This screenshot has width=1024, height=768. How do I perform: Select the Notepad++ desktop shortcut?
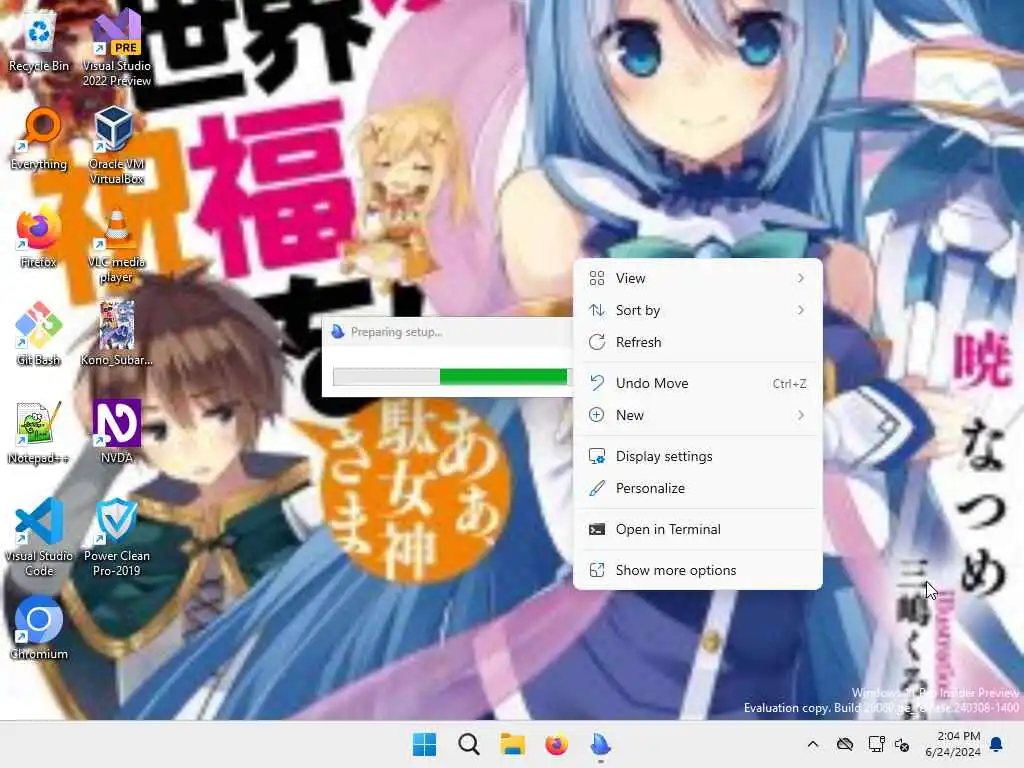coord(39,433)
